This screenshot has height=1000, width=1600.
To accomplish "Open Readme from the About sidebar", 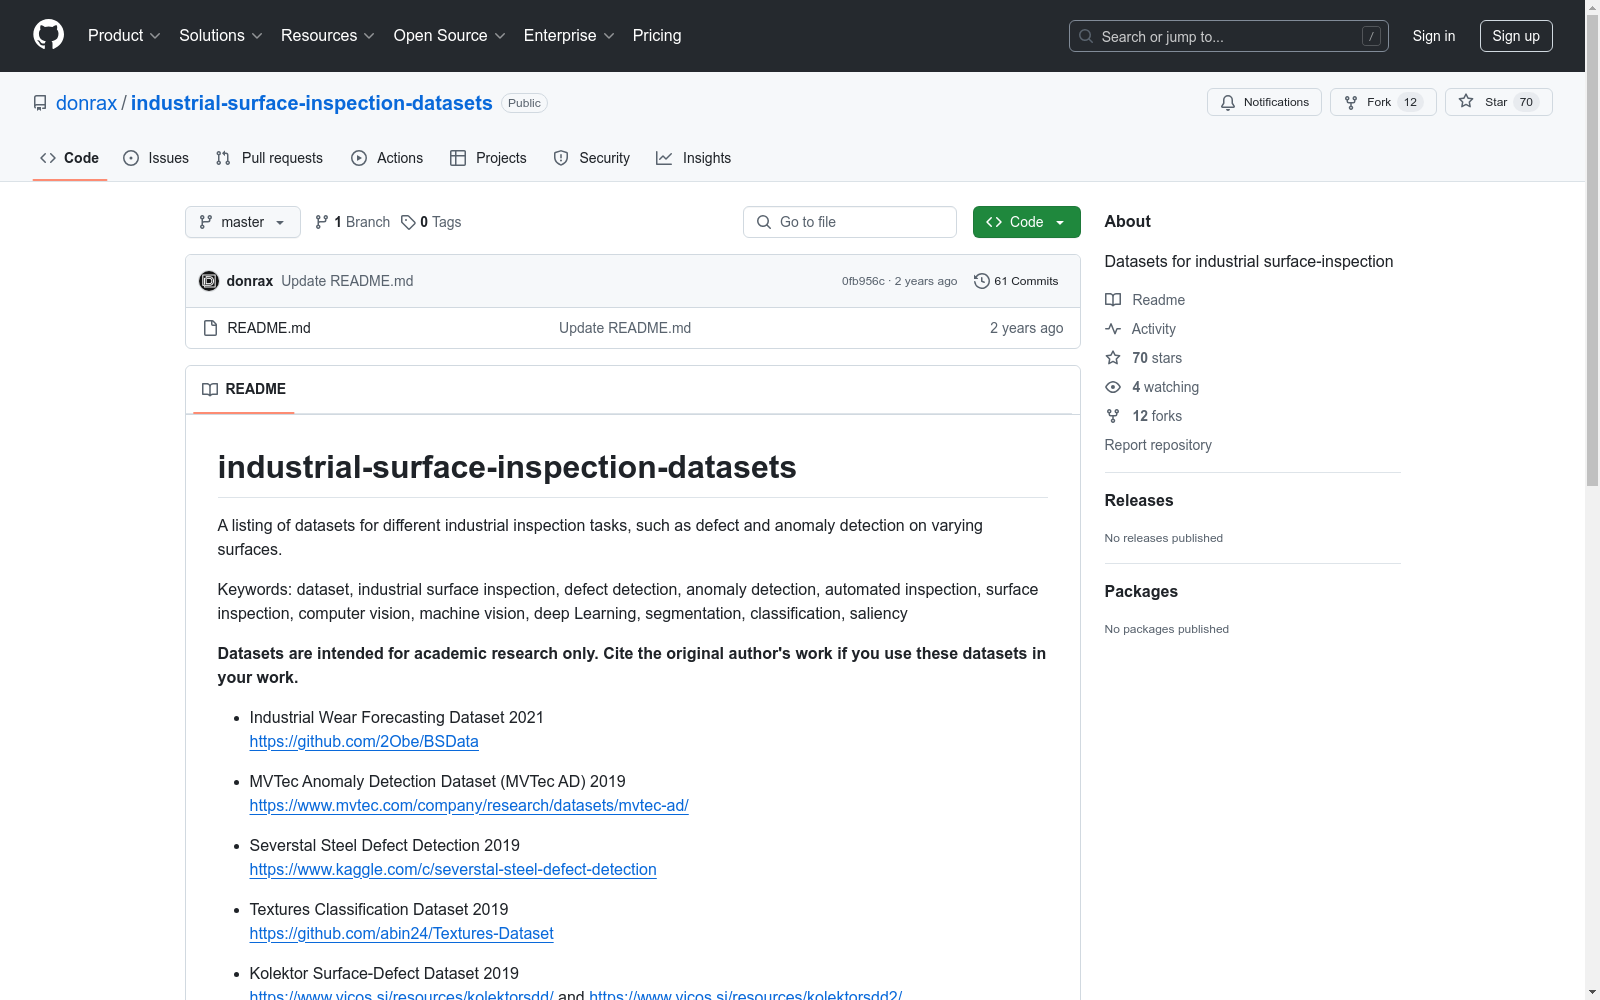I will tap(1157, 299).
